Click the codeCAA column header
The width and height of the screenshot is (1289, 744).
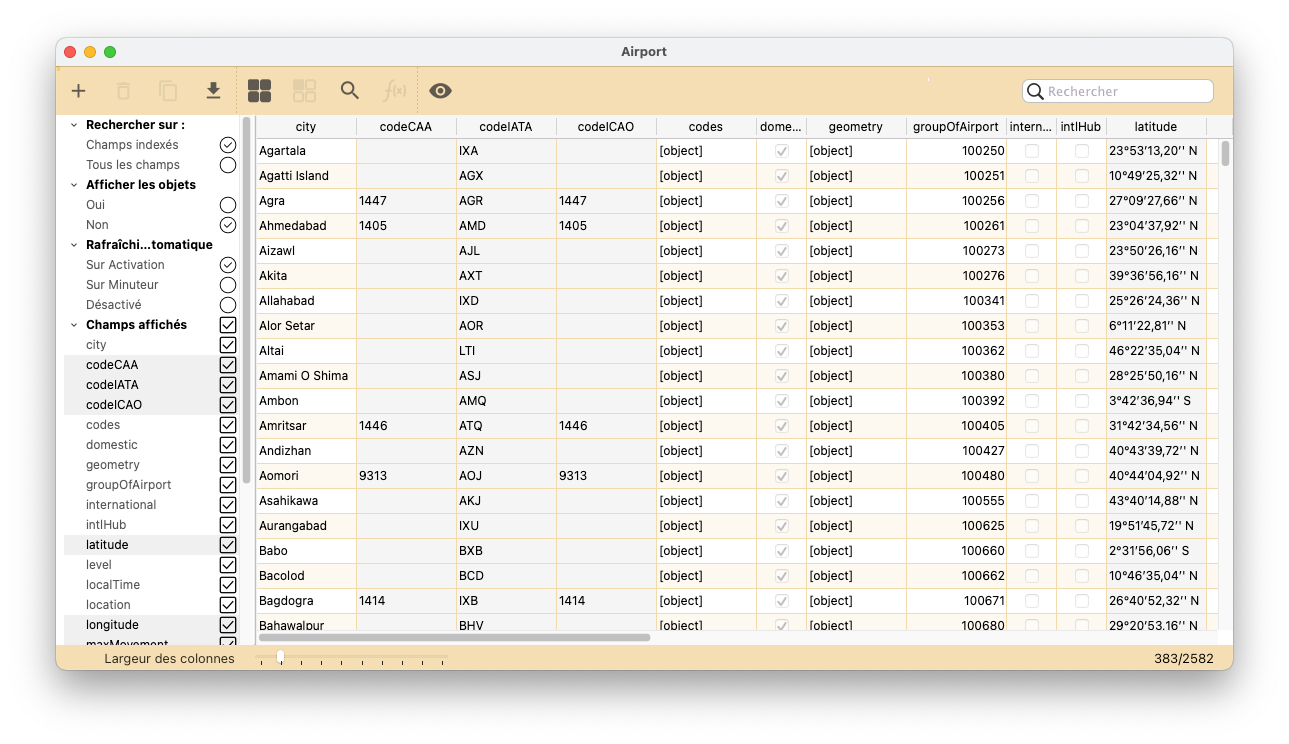coord(406,127)
